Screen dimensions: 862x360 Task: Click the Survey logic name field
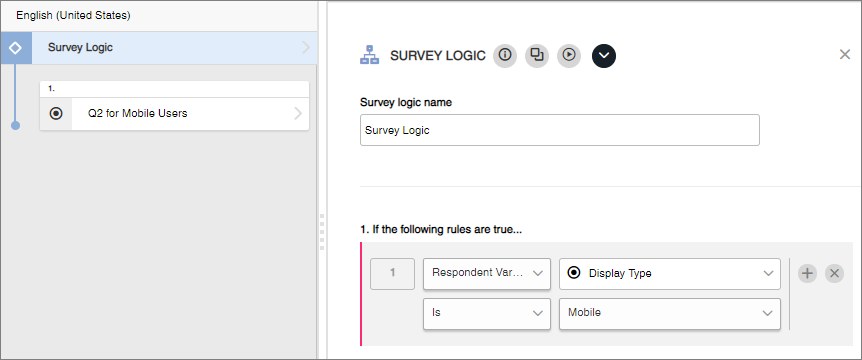(x=560, y=130)
